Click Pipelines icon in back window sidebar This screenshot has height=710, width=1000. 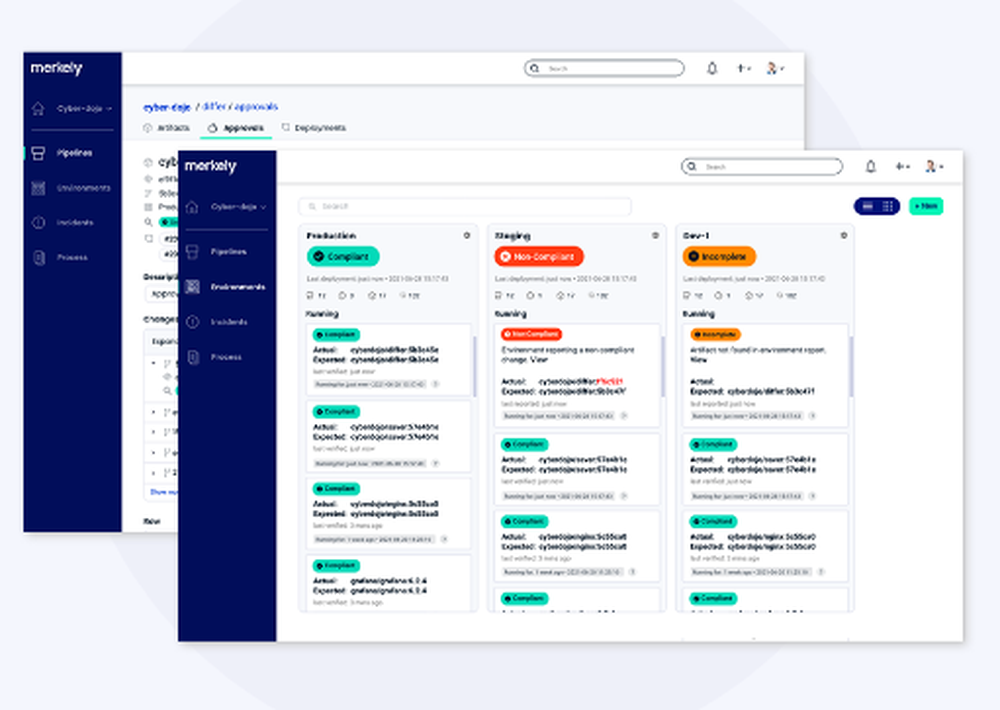point(38,153)
